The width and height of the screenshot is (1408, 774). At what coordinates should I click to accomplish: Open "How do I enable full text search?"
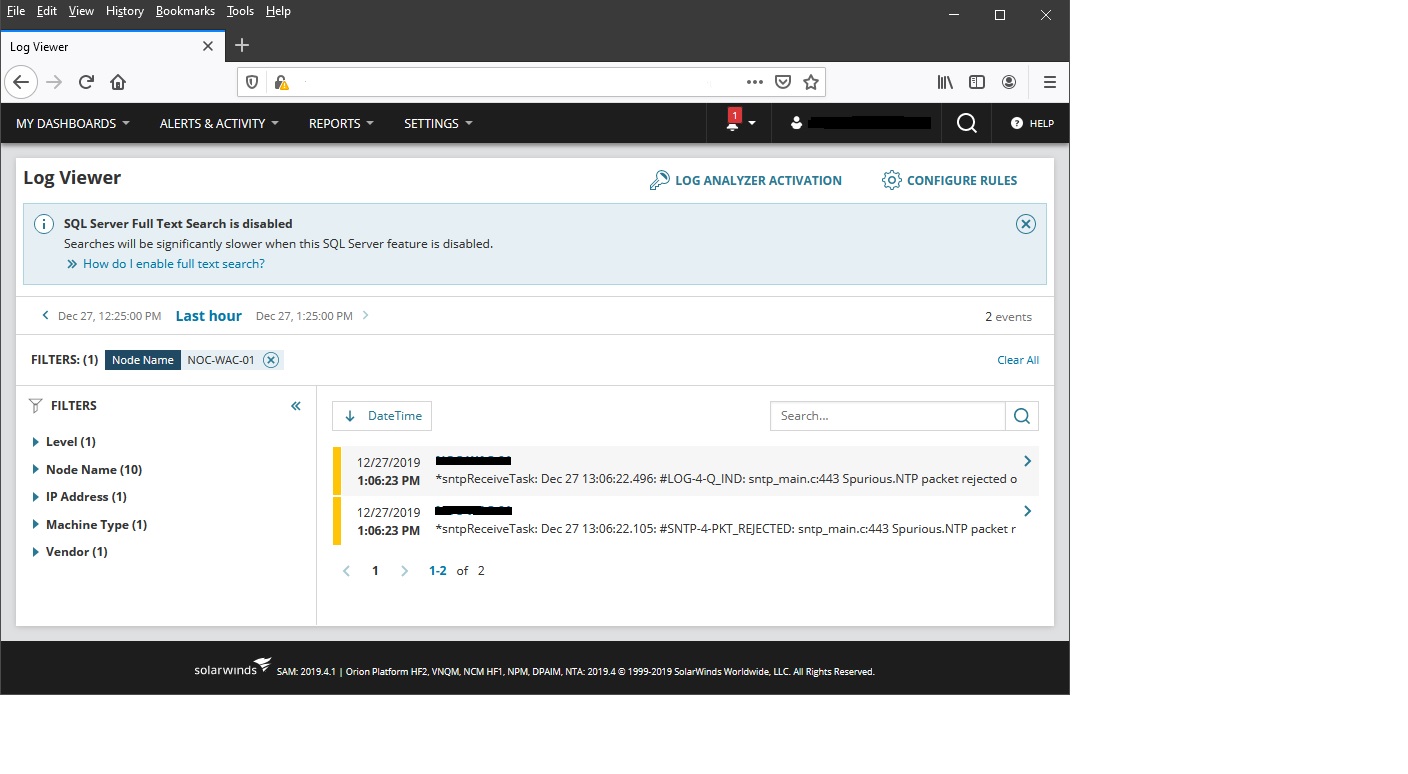tap(174, 263)
